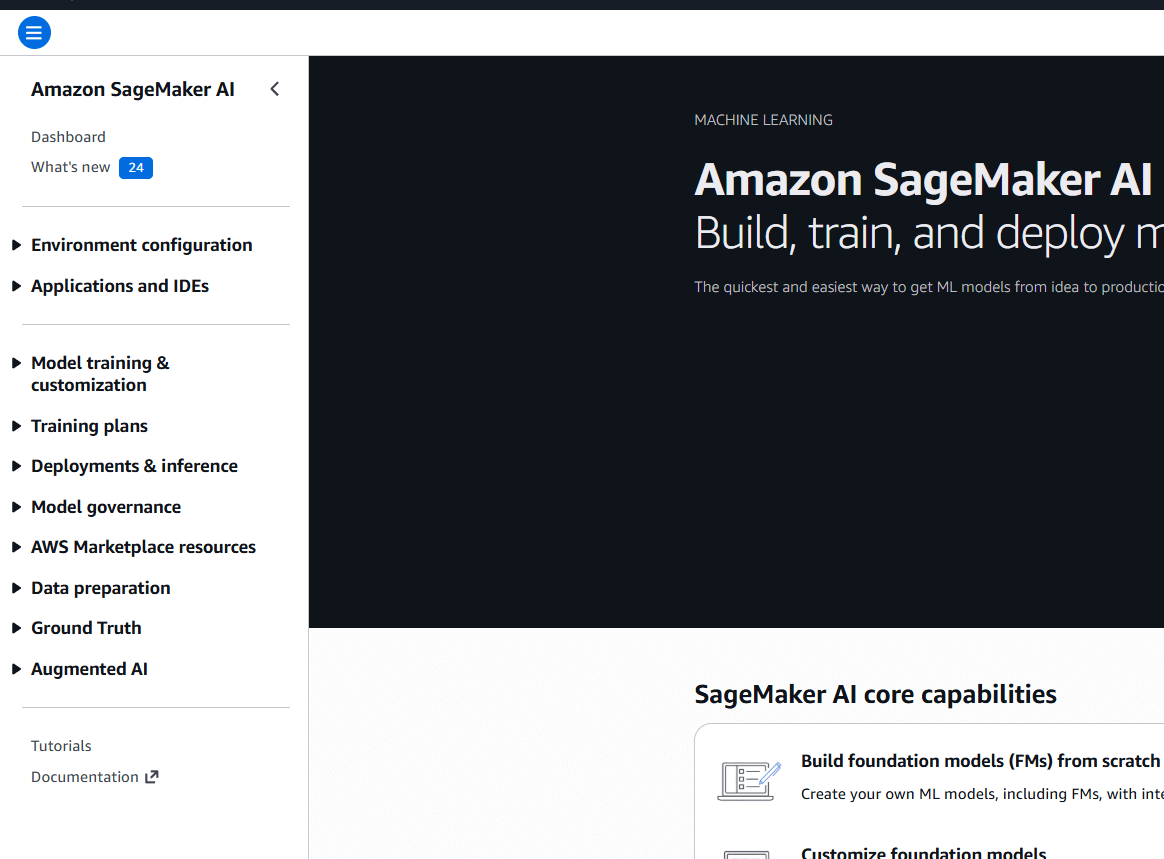Click the foundation models checklist icon
Screen dimensions: 1164x859
(748, 780)
